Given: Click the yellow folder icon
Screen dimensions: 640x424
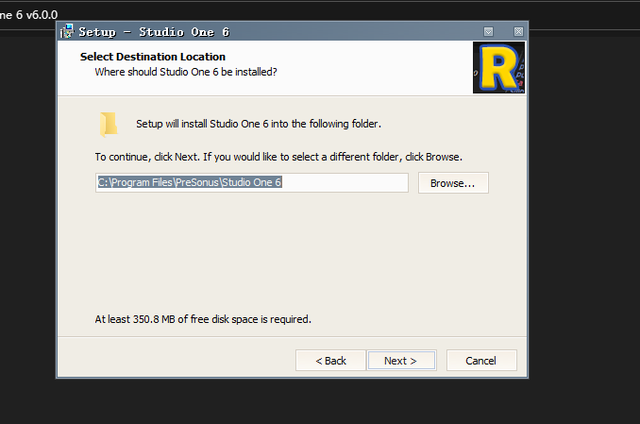Looking at the screenshot, I should point(109,124).
